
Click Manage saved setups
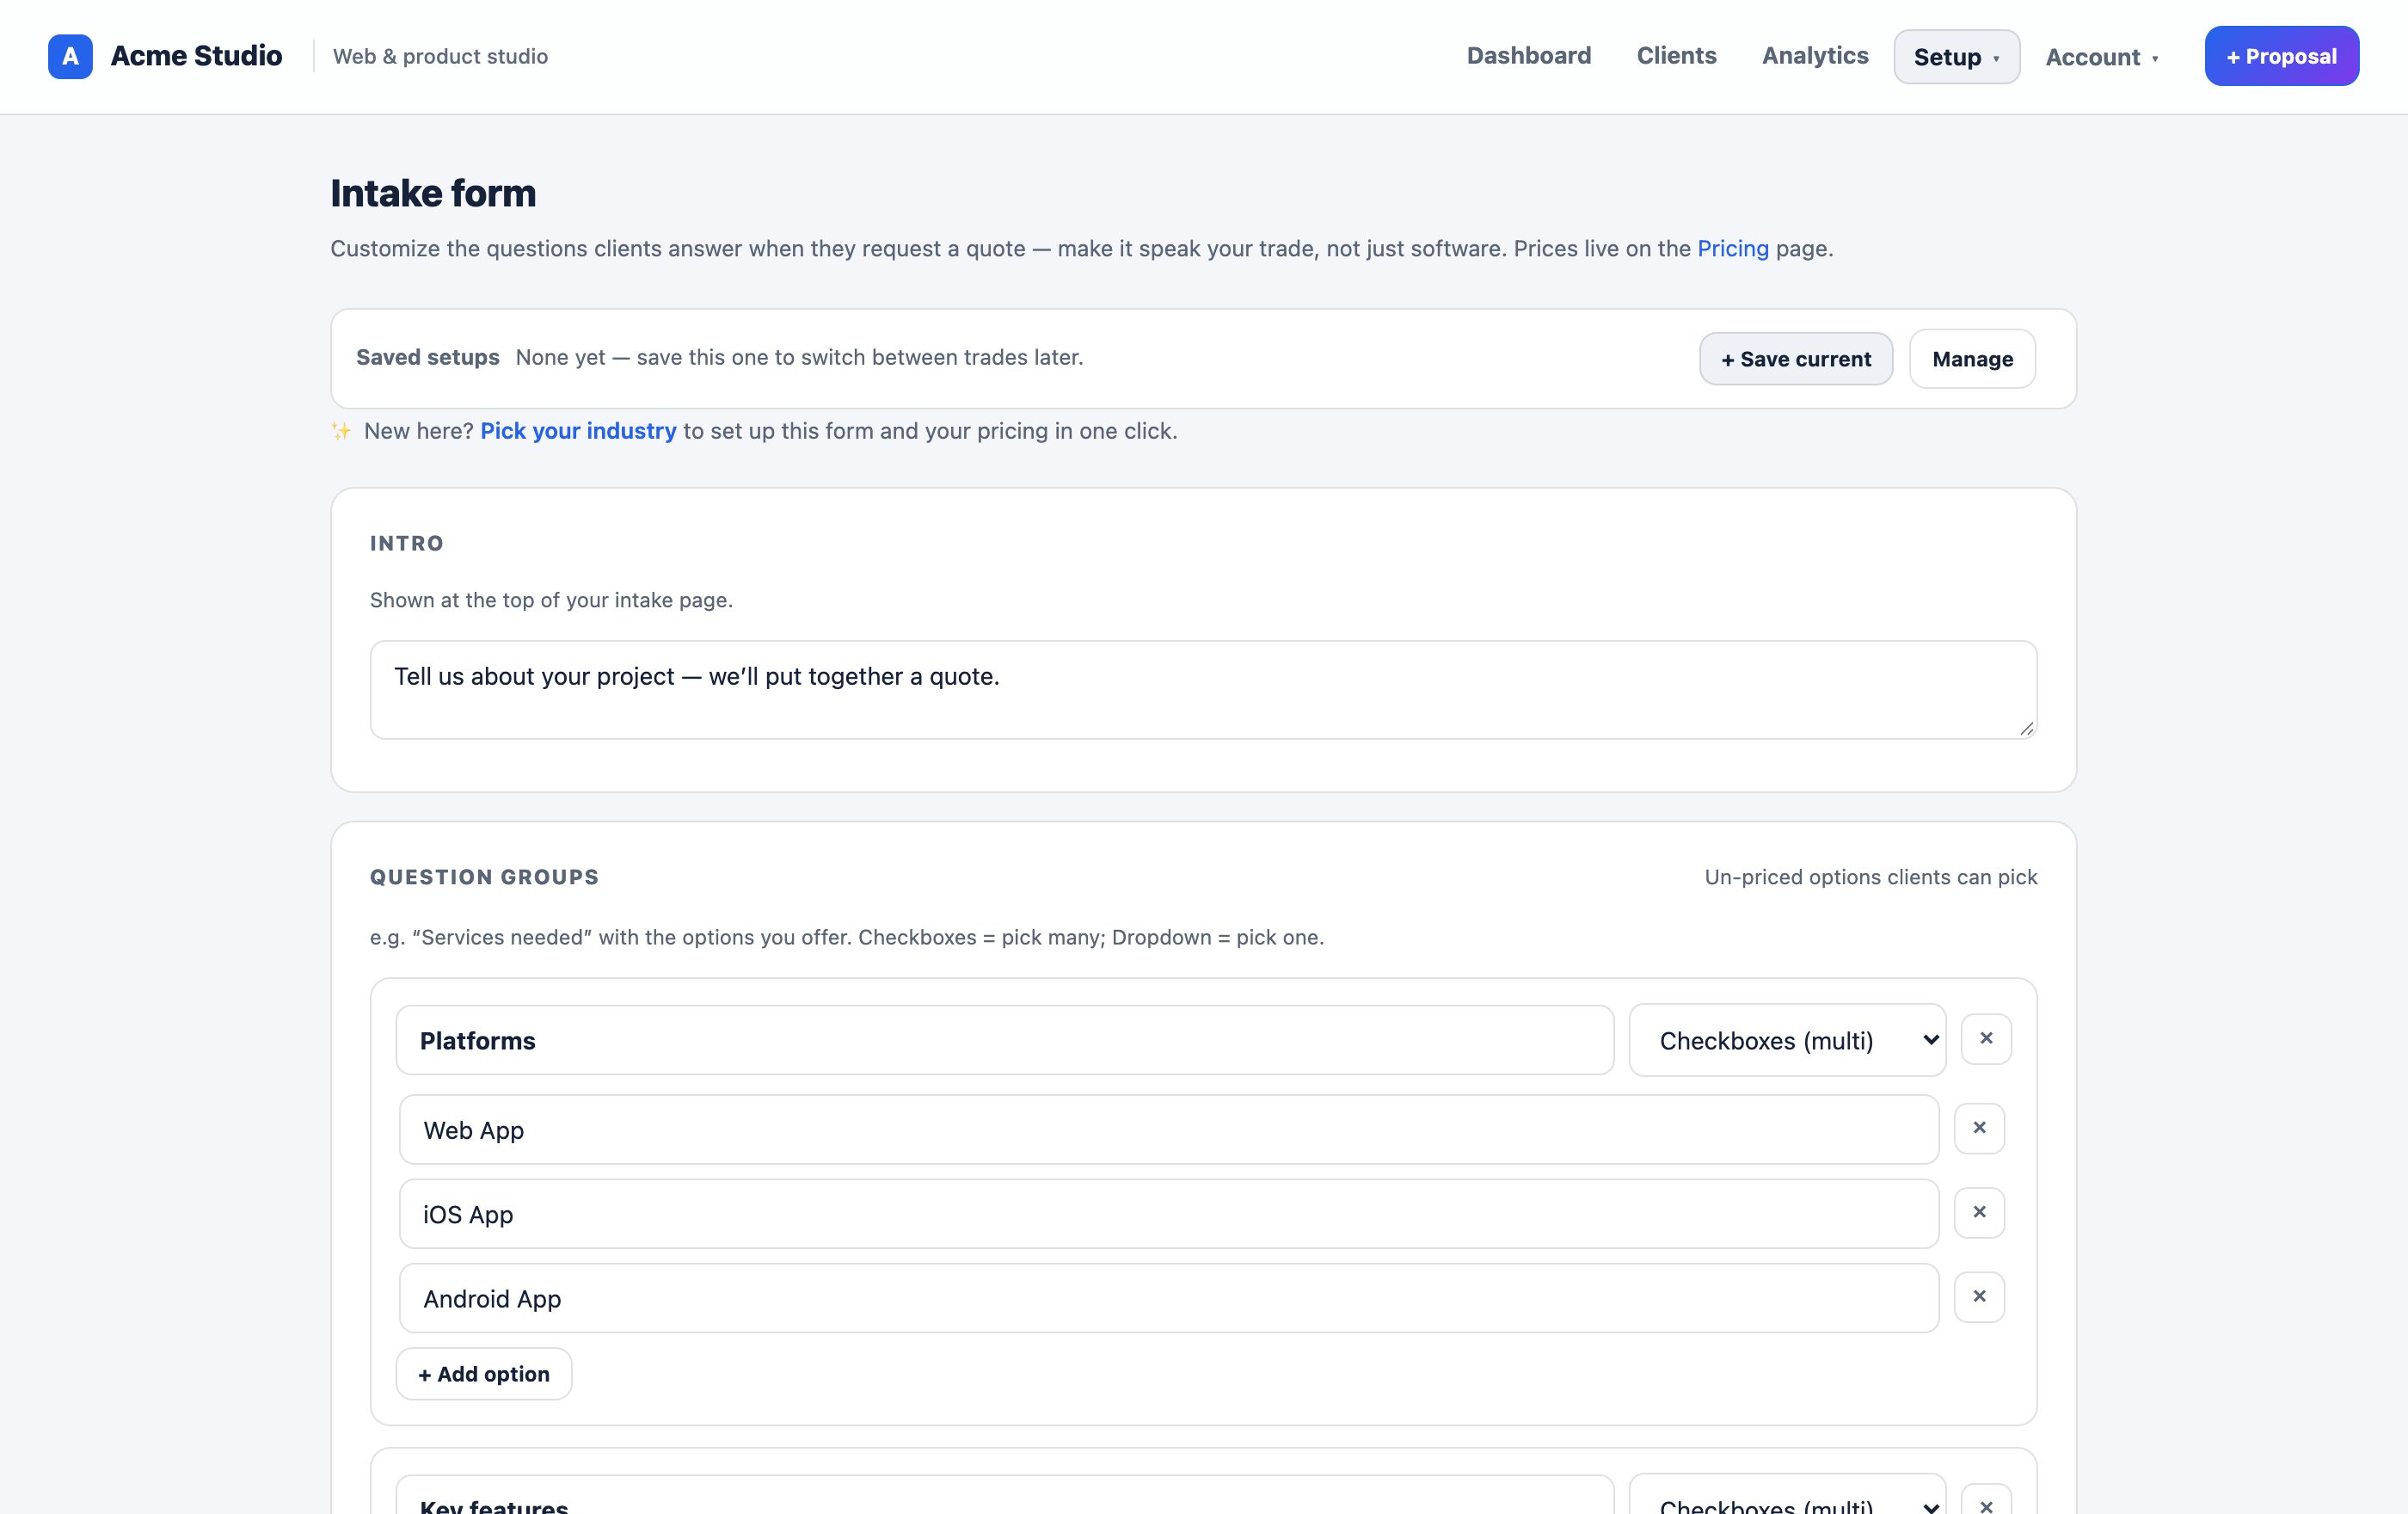pyautogui.click(x=1972, y=359)
